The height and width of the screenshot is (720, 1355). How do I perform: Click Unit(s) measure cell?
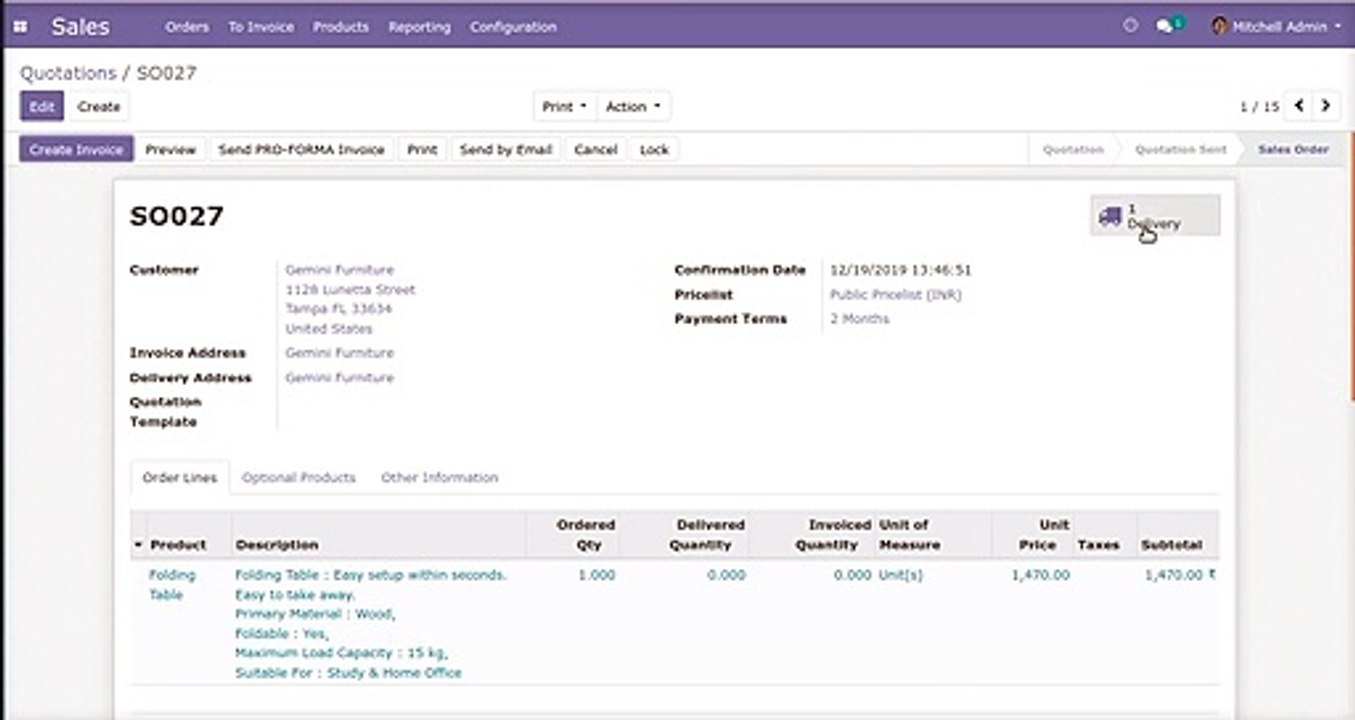point(900,575)
